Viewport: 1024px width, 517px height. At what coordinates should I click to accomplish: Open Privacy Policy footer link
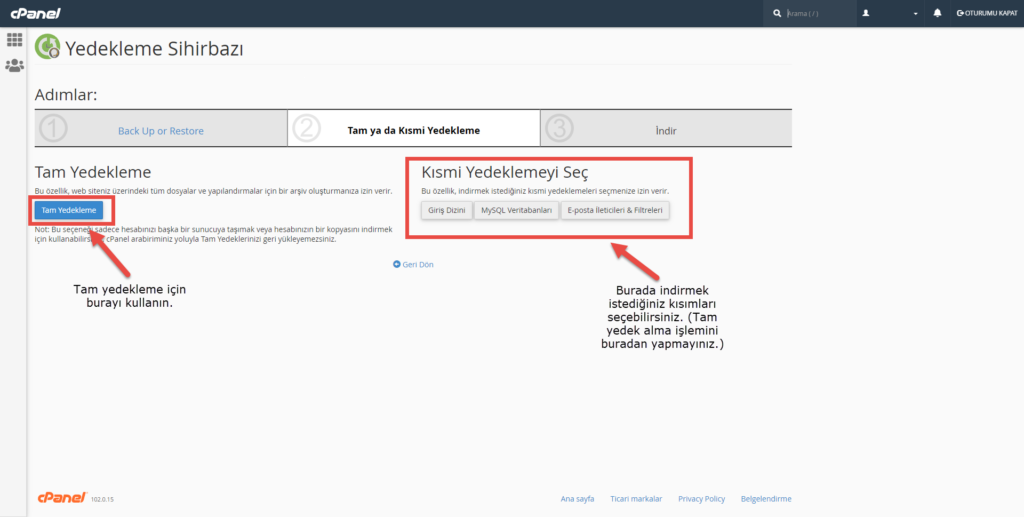(x=701, y=498)
